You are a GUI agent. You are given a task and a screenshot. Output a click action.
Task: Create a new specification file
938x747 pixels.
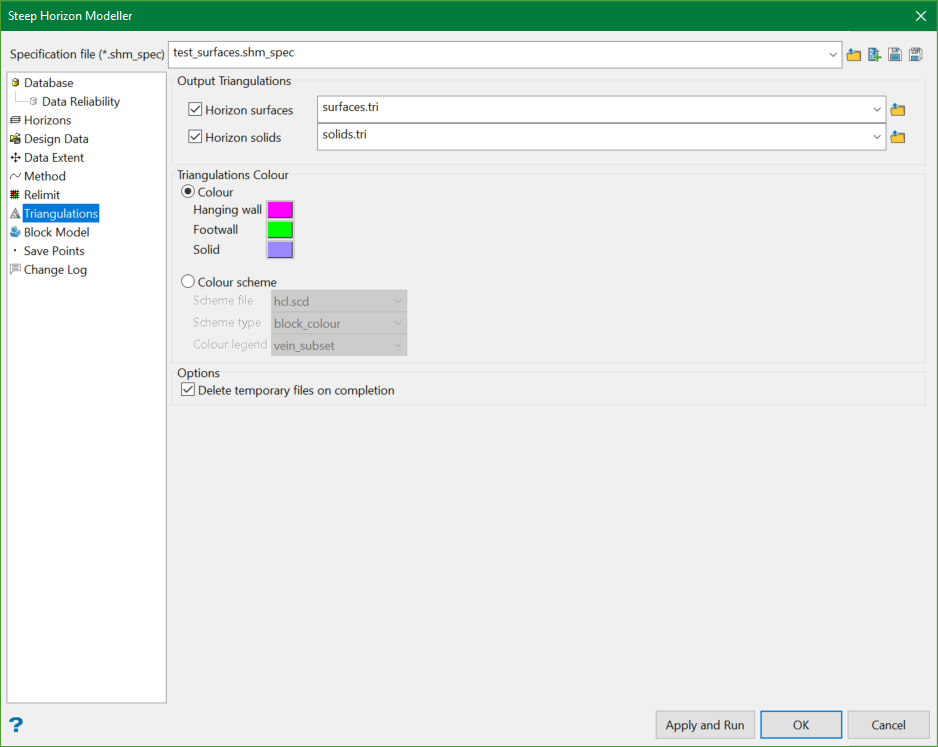coord(874,55)
